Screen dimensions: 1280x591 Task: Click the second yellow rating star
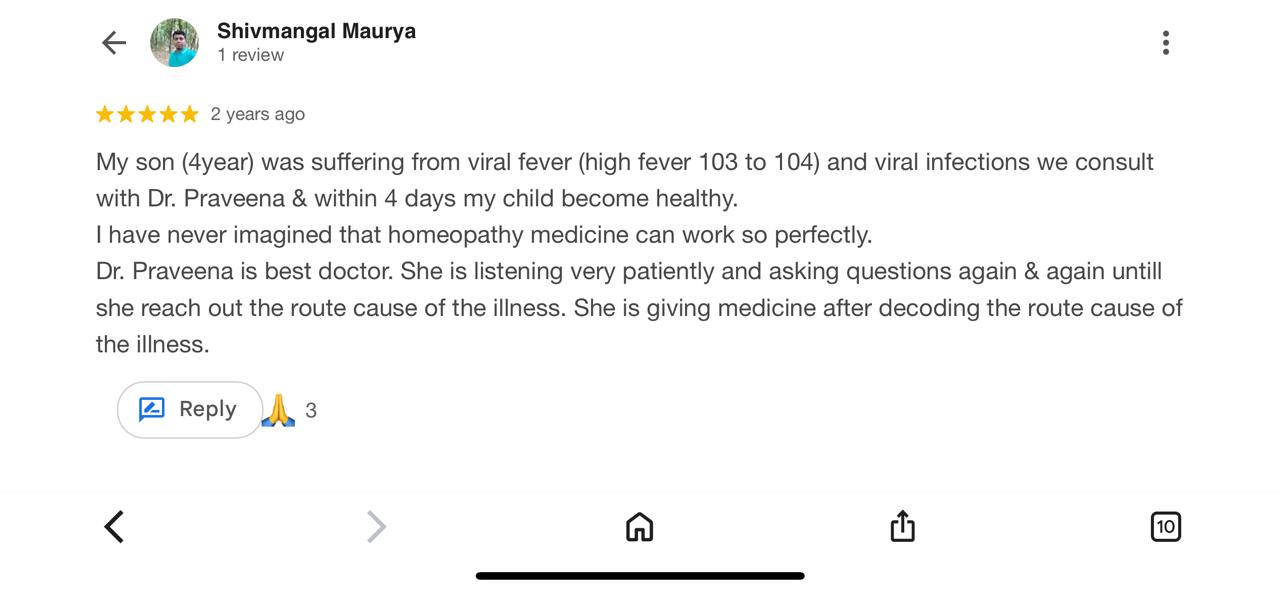click(x=126, y=115)
